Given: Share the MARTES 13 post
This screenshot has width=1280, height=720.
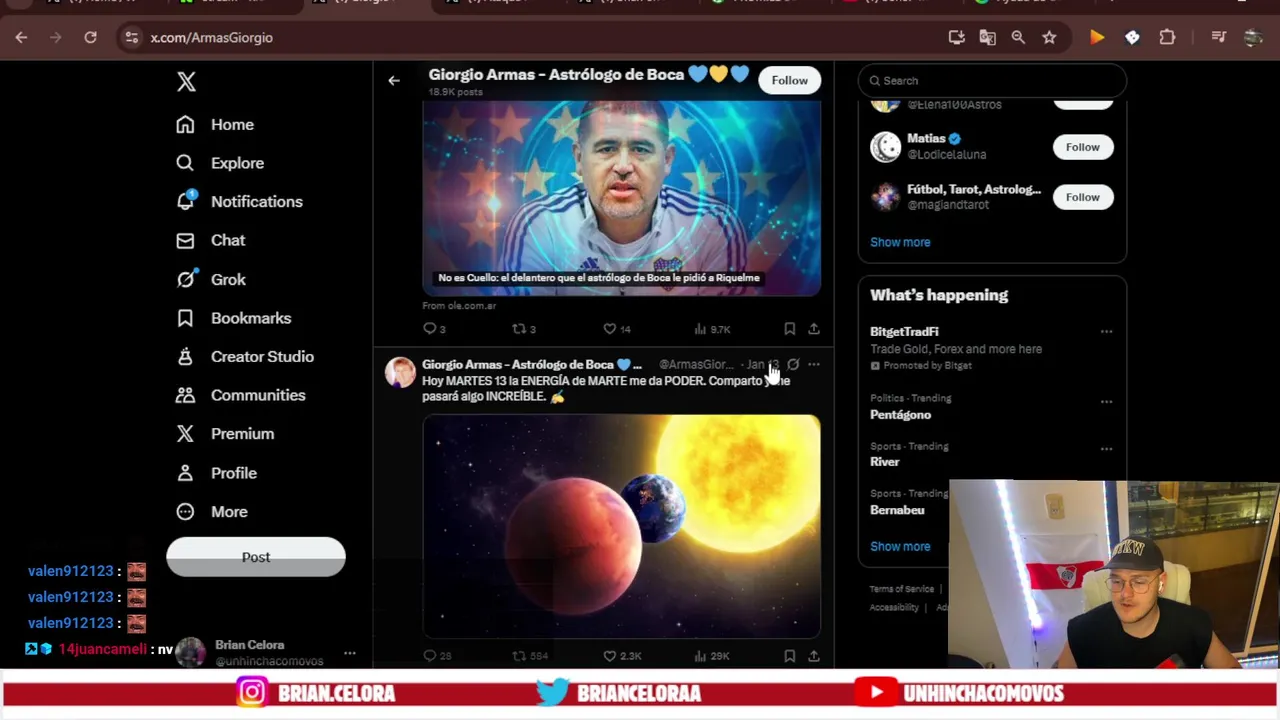Looking at the screenshot, I should point(814,656).
